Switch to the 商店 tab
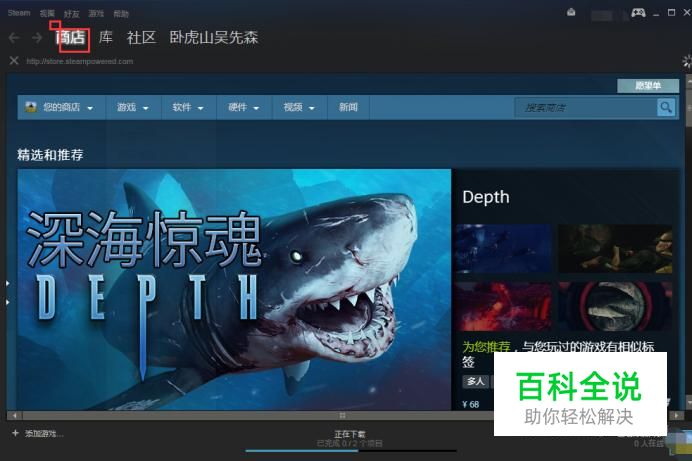Viewport: 692px width, 461px height. click(71, 37)
